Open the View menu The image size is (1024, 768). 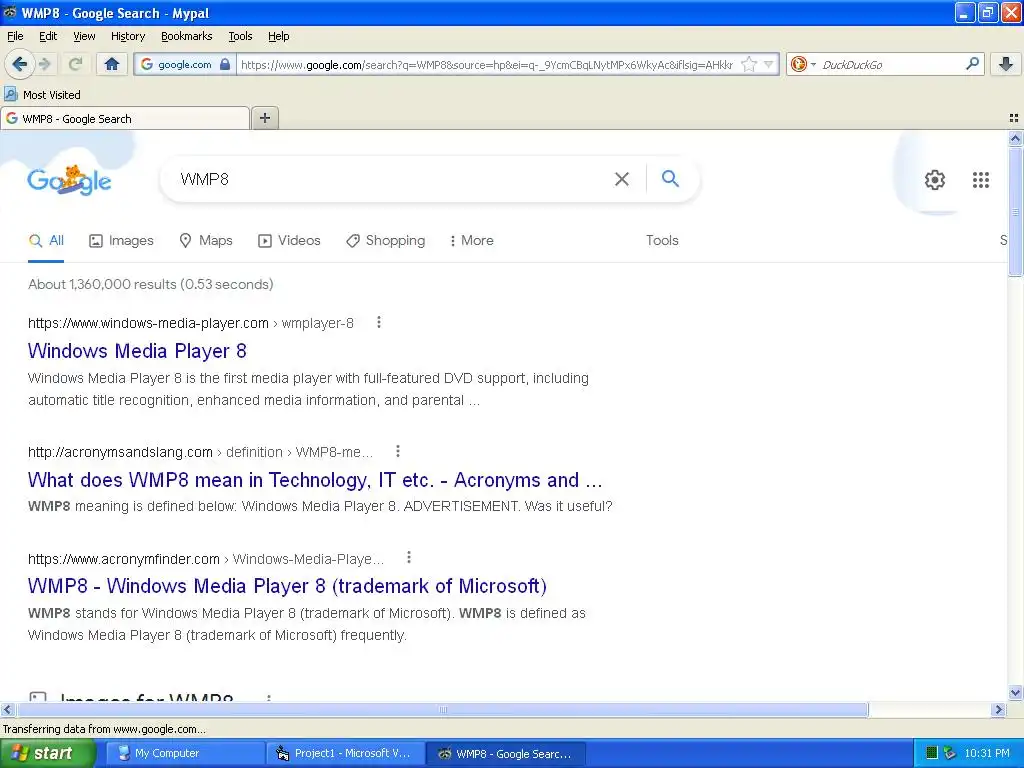84,36
